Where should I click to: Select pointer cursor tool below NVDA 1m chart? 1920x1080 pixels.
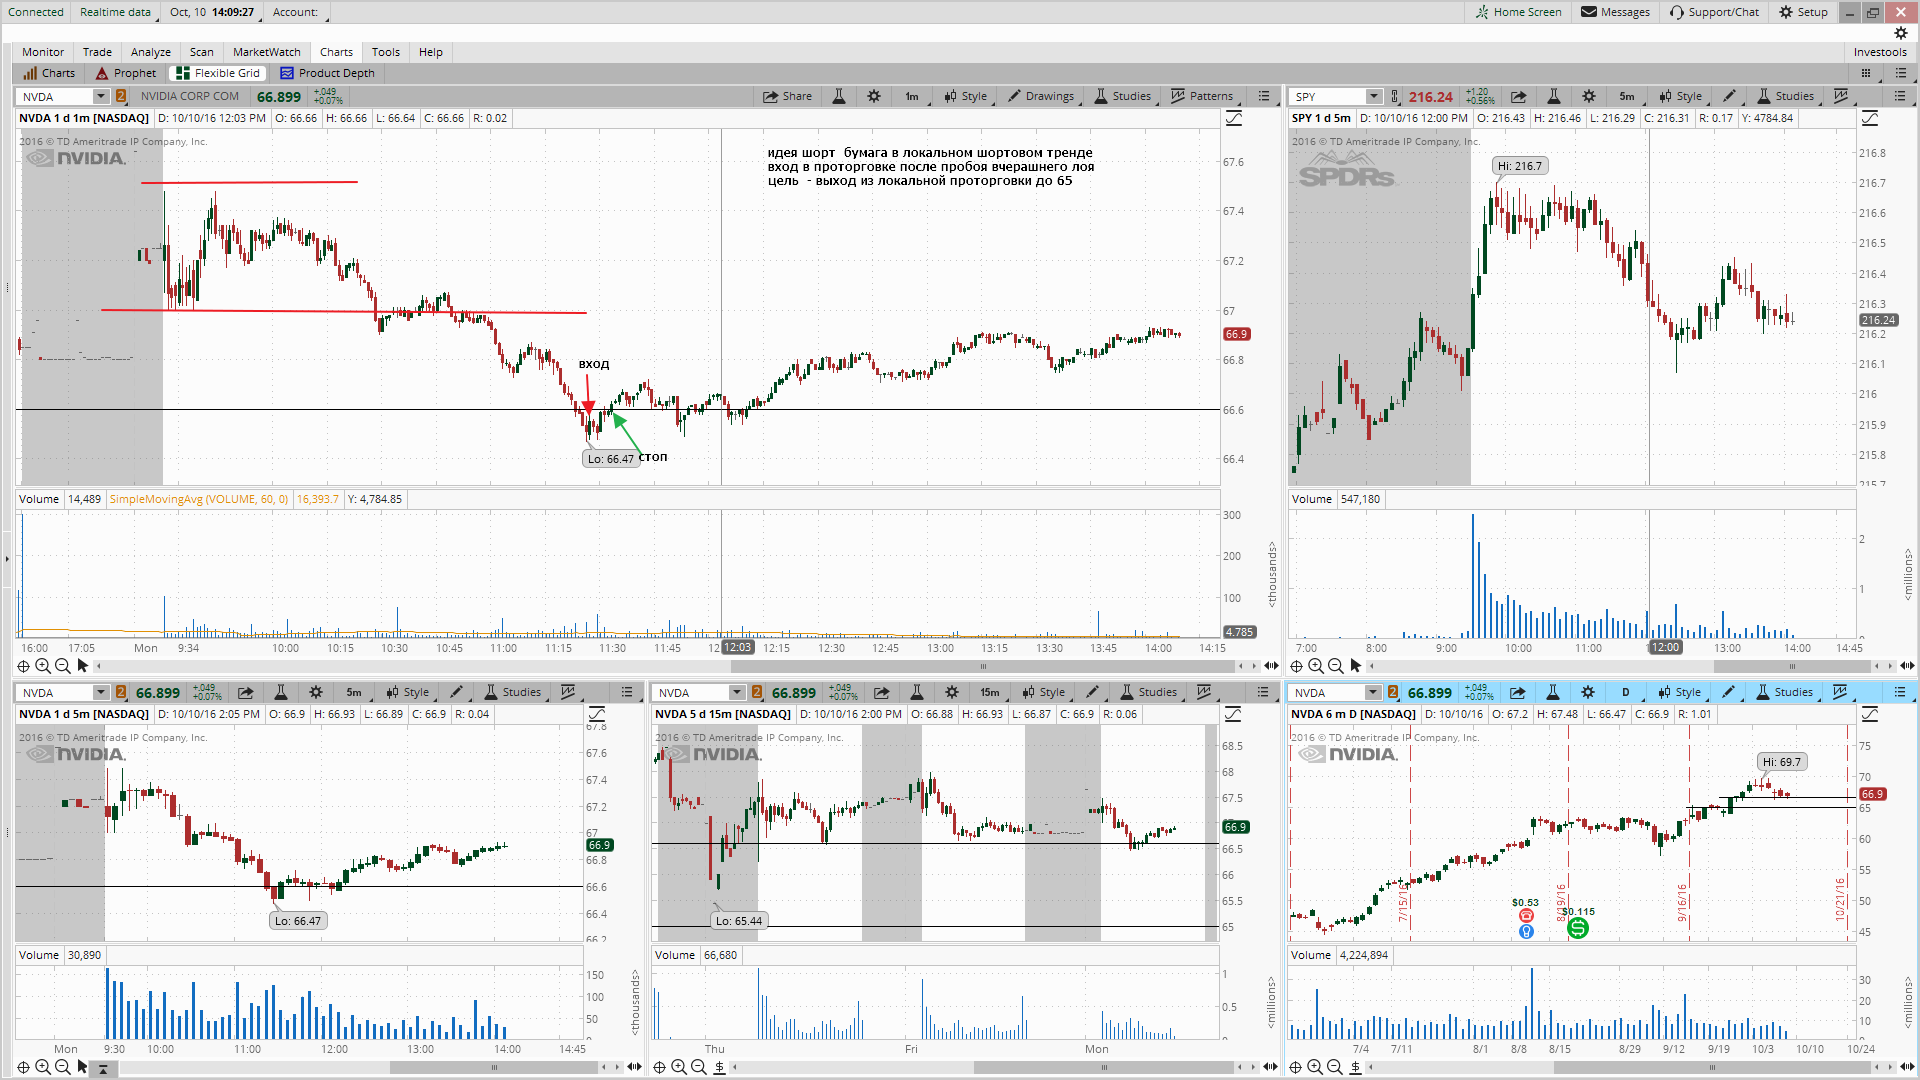(83, 666)
